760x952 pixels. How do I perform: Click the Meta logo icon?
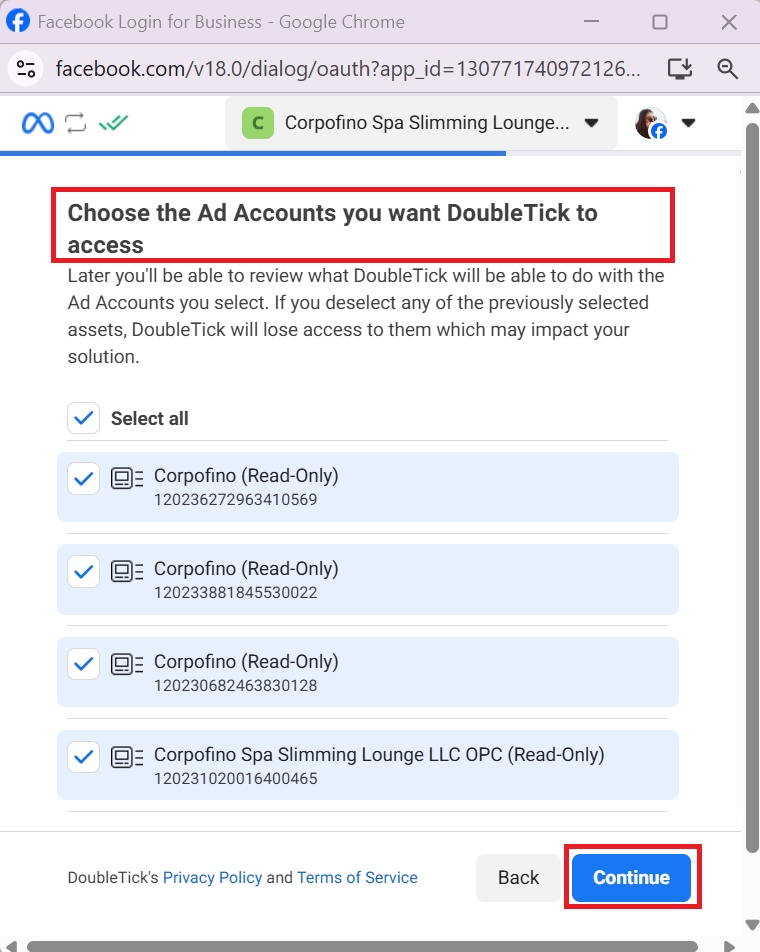click(x=38, y=123)
